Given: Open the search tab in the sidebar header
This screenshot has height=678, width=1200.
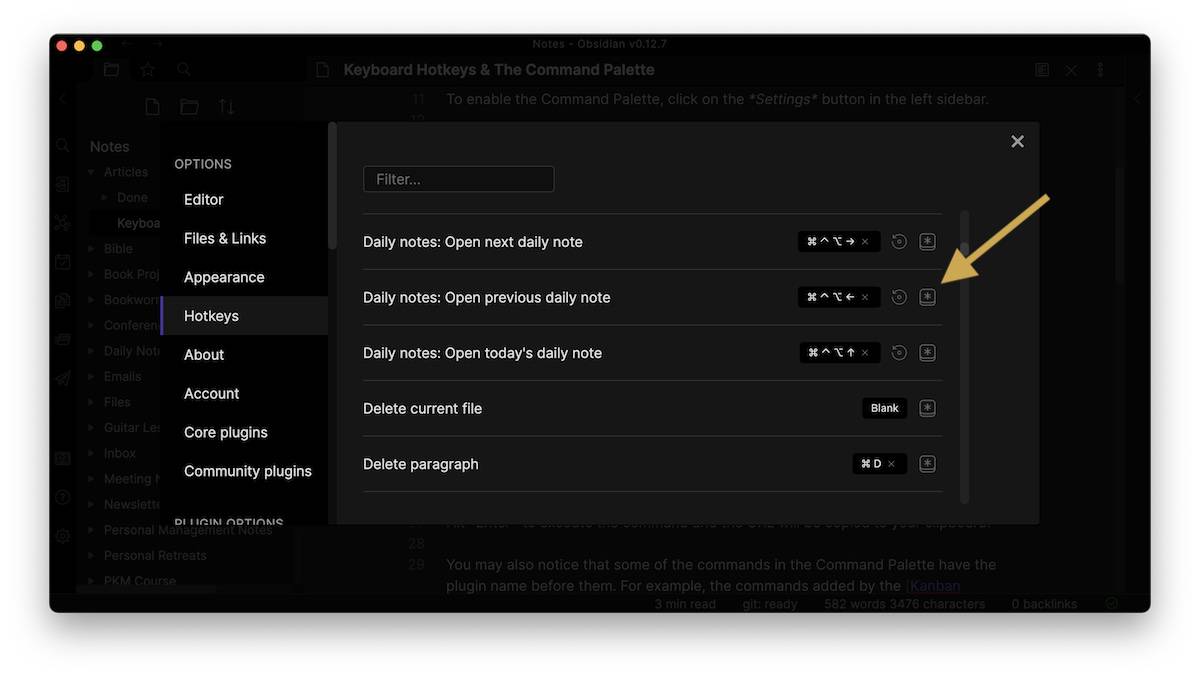Looking at the screenshot, I should [x=183, y=70].
